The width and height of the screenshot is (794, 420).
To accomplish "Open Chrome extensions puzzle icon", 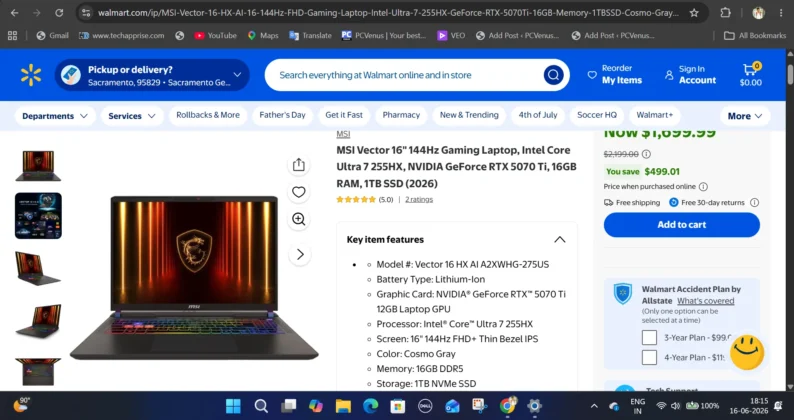I will click(725, 13).
